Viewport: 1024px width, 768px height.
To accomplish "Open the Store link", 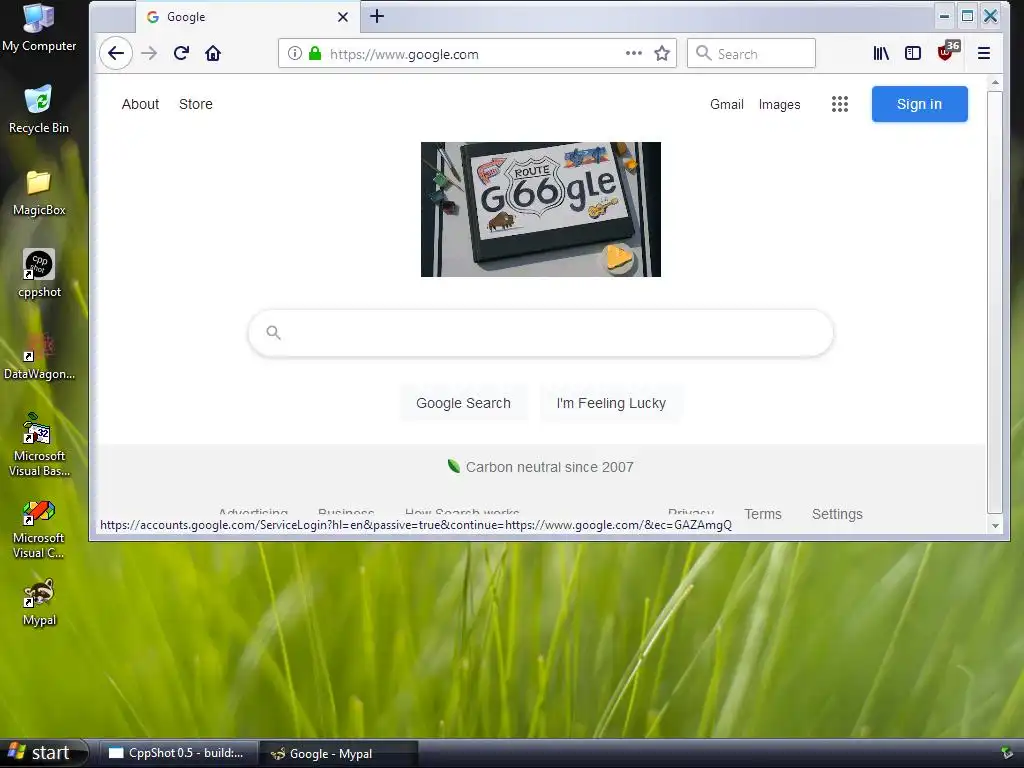I will click(x=196, y=104).
